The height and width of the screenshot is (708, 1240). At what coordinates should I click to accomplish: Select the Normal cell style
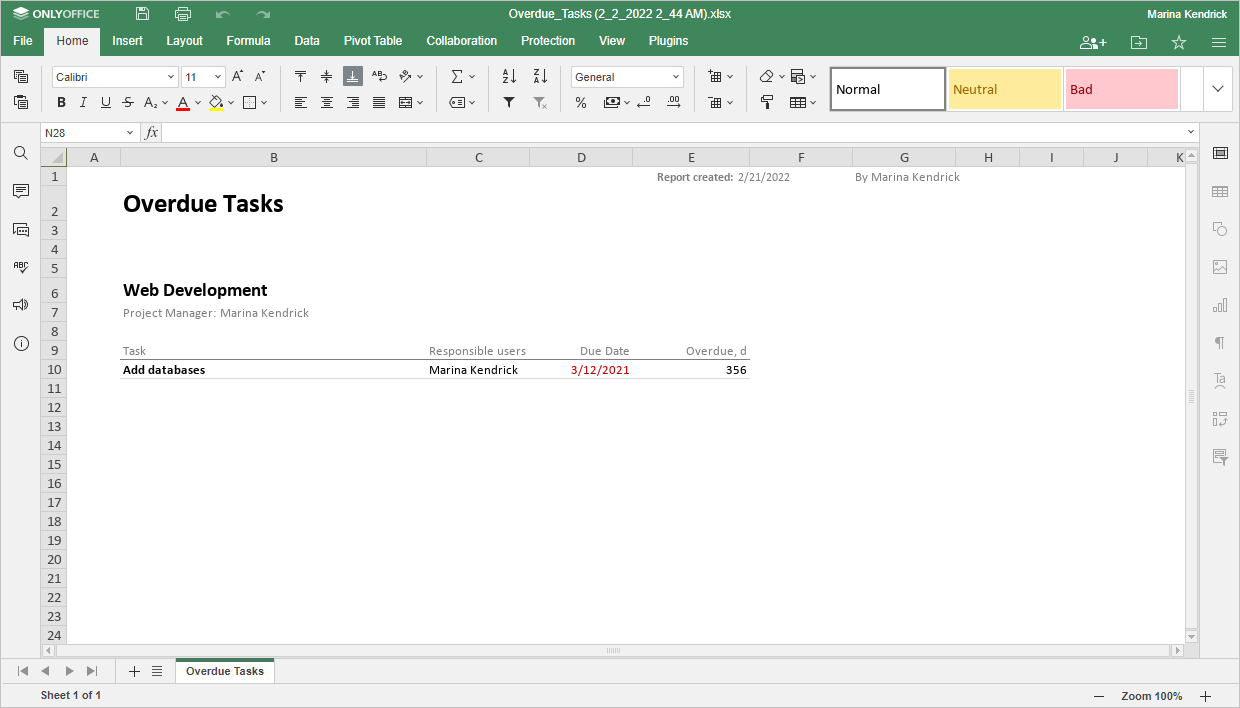pos(888,89)
